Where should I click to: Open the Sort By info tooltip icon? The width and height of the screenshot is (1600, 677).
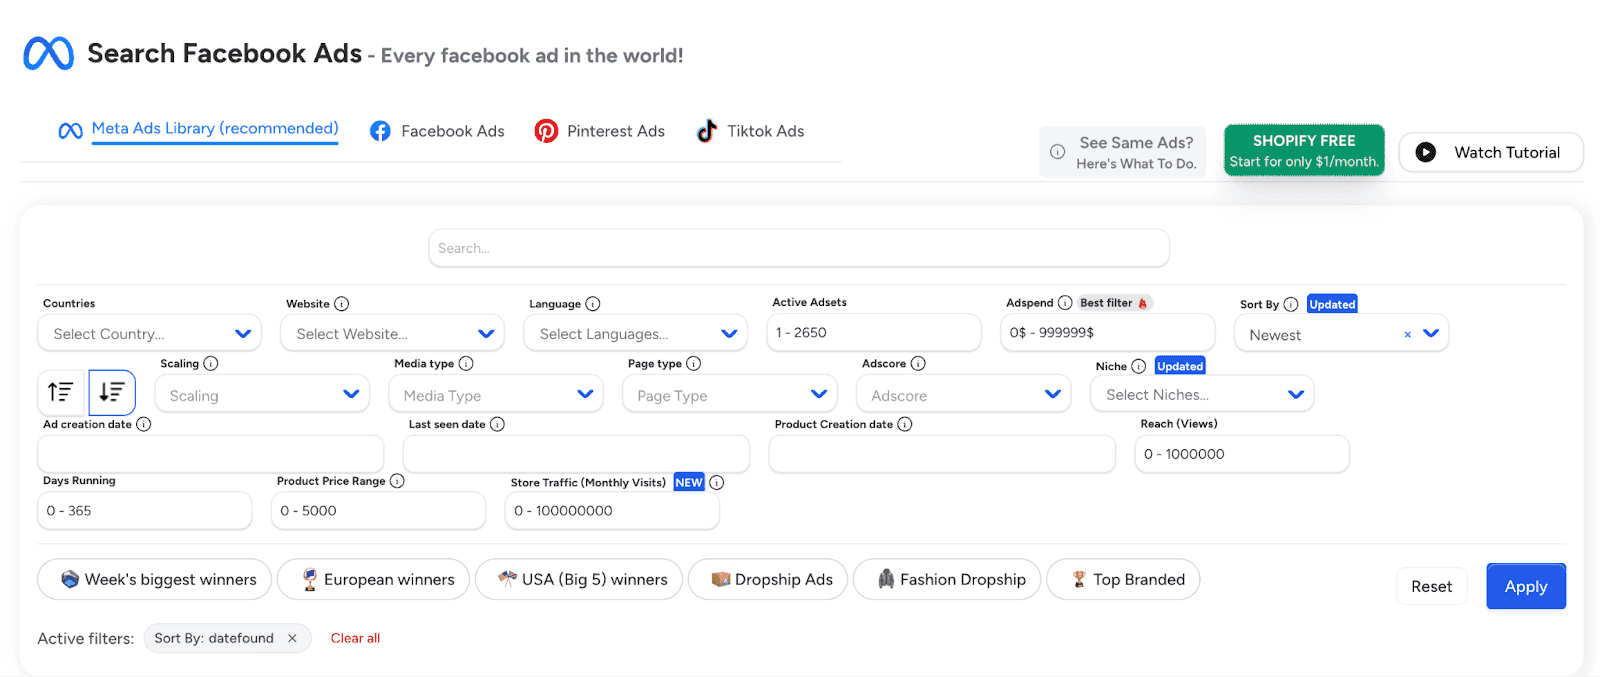(x=1291, y=304)
